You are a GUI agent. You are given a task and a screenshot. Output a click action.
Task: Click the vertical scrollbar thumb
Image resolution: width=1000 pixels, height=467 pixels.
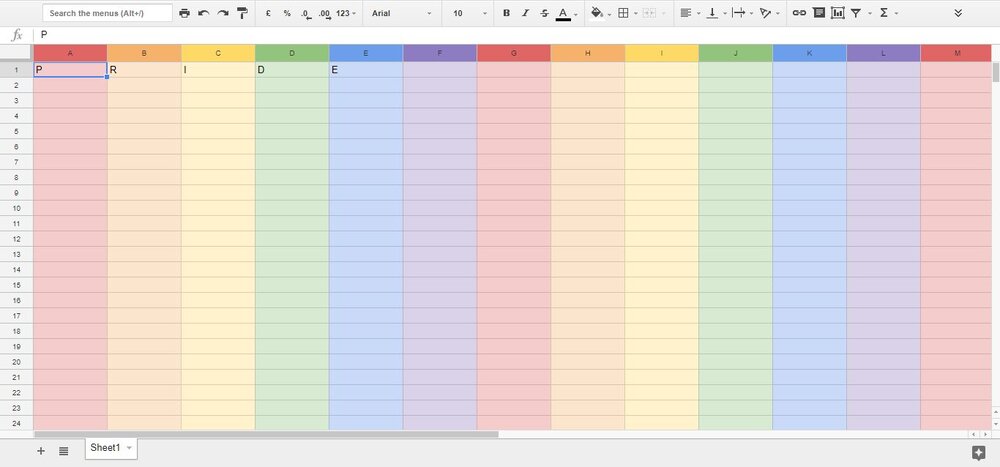point(996,73)
